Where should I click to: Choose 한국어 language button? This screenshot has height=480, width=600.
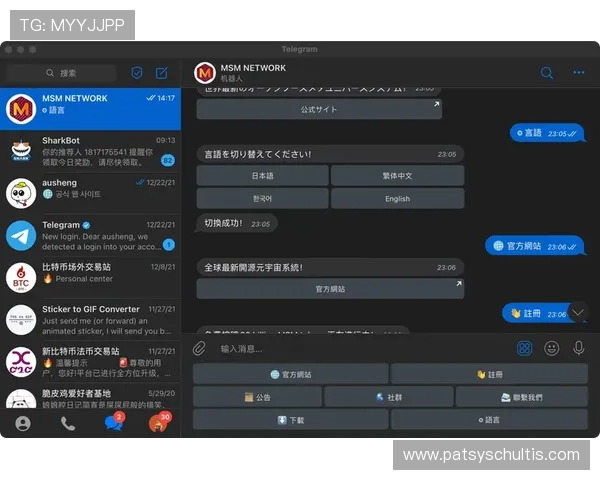pyautogui.click(x=262, y=199)
